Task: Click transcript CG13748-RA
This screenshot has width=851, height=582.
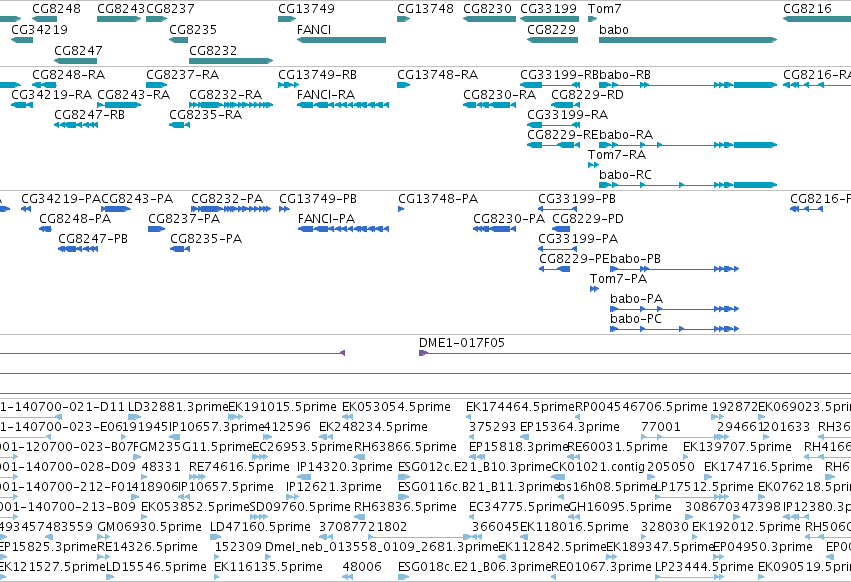Action: point(403,85)
